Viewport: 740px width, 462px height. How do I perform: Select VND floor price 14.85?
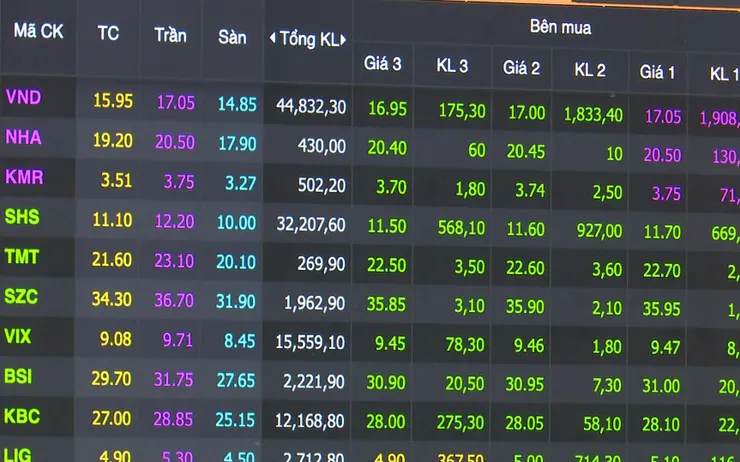(x=237, y=104)
